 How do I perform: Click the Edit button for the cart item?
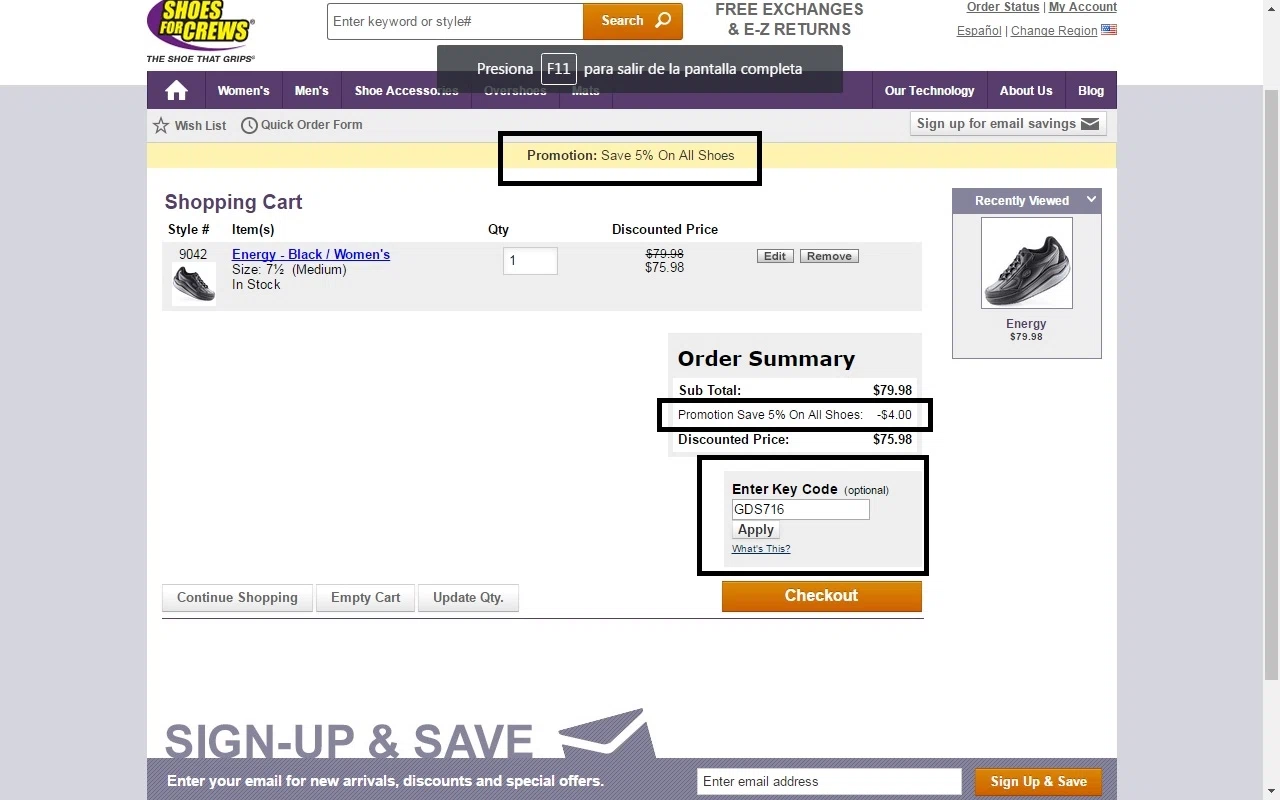coord(775,256)
